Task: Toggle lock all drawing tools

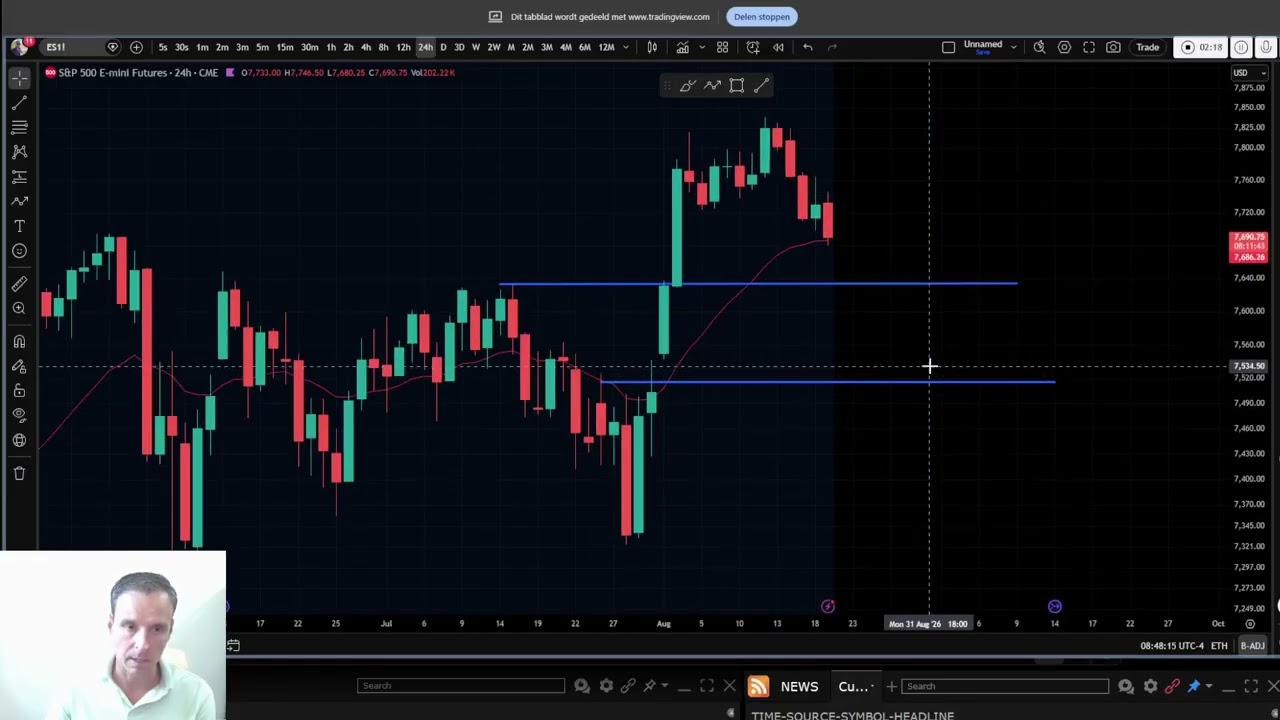Action: tap(19, 391)
